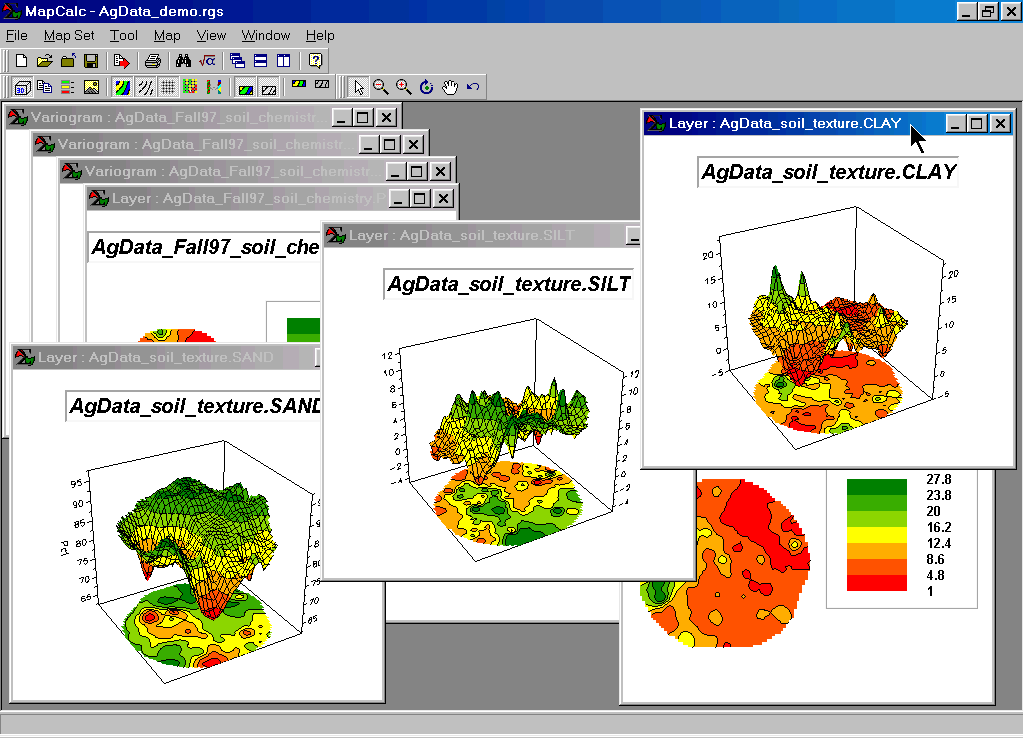
Task: Toggle the colored floor plot button
Action: [245, 88]
